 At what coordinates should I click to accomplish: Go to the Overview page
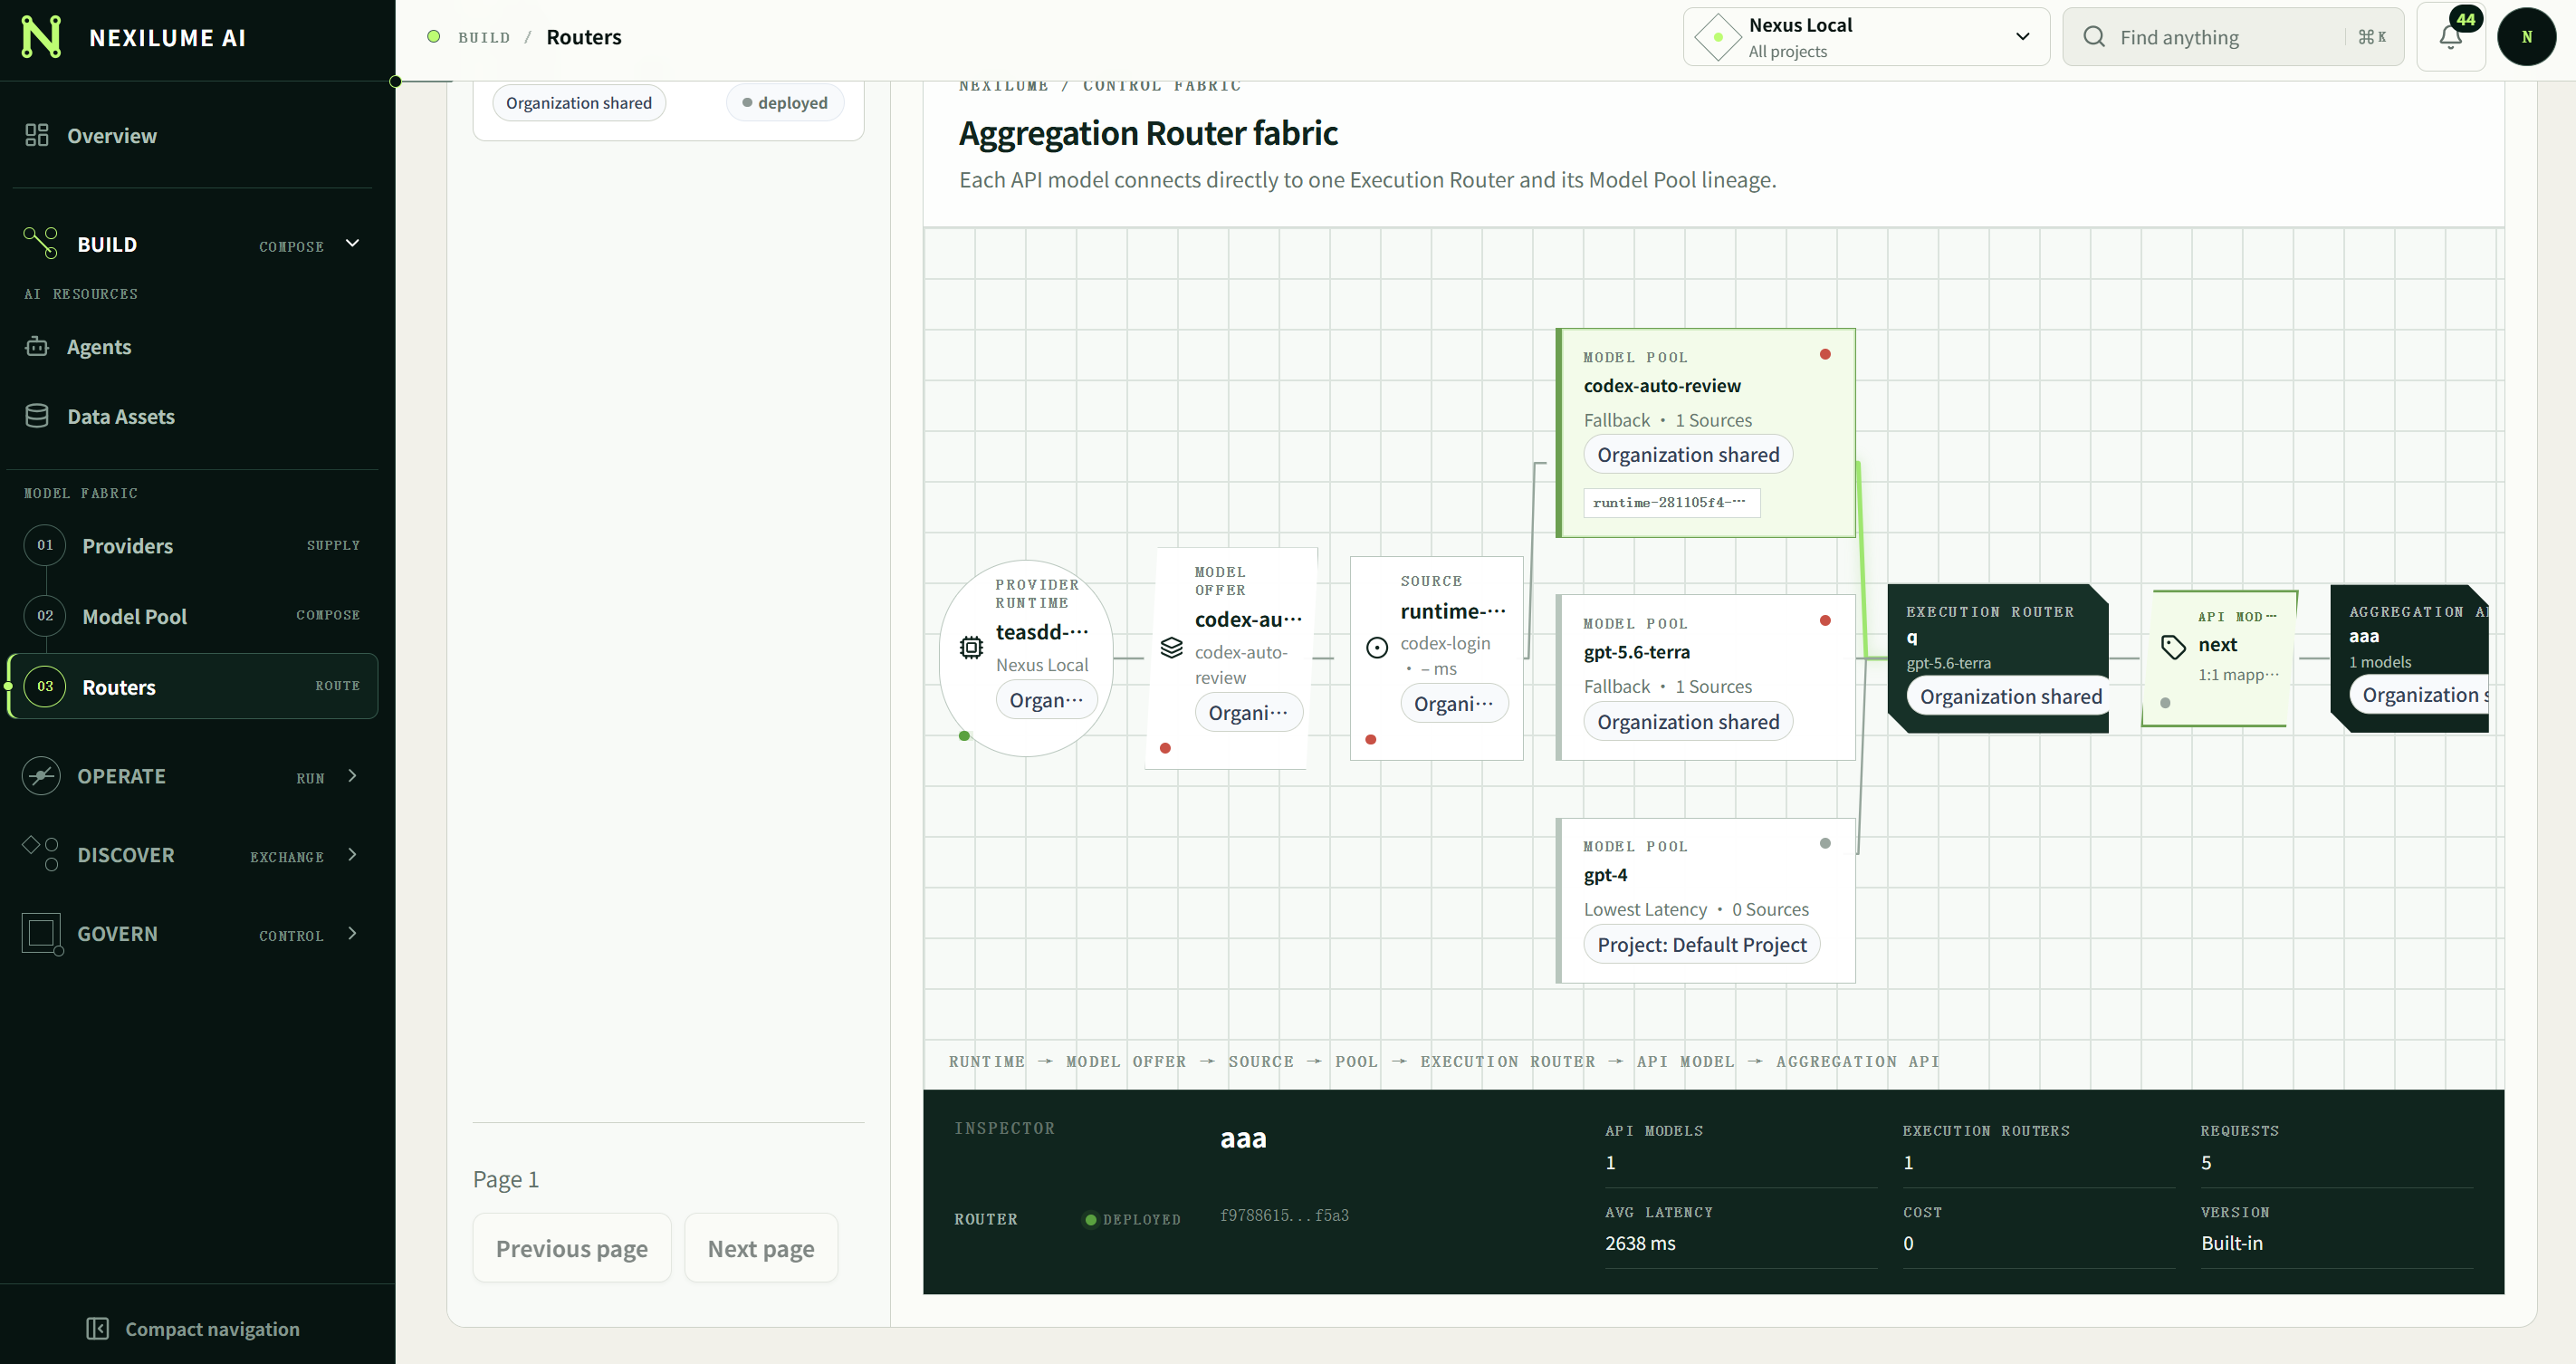[193, 135]
